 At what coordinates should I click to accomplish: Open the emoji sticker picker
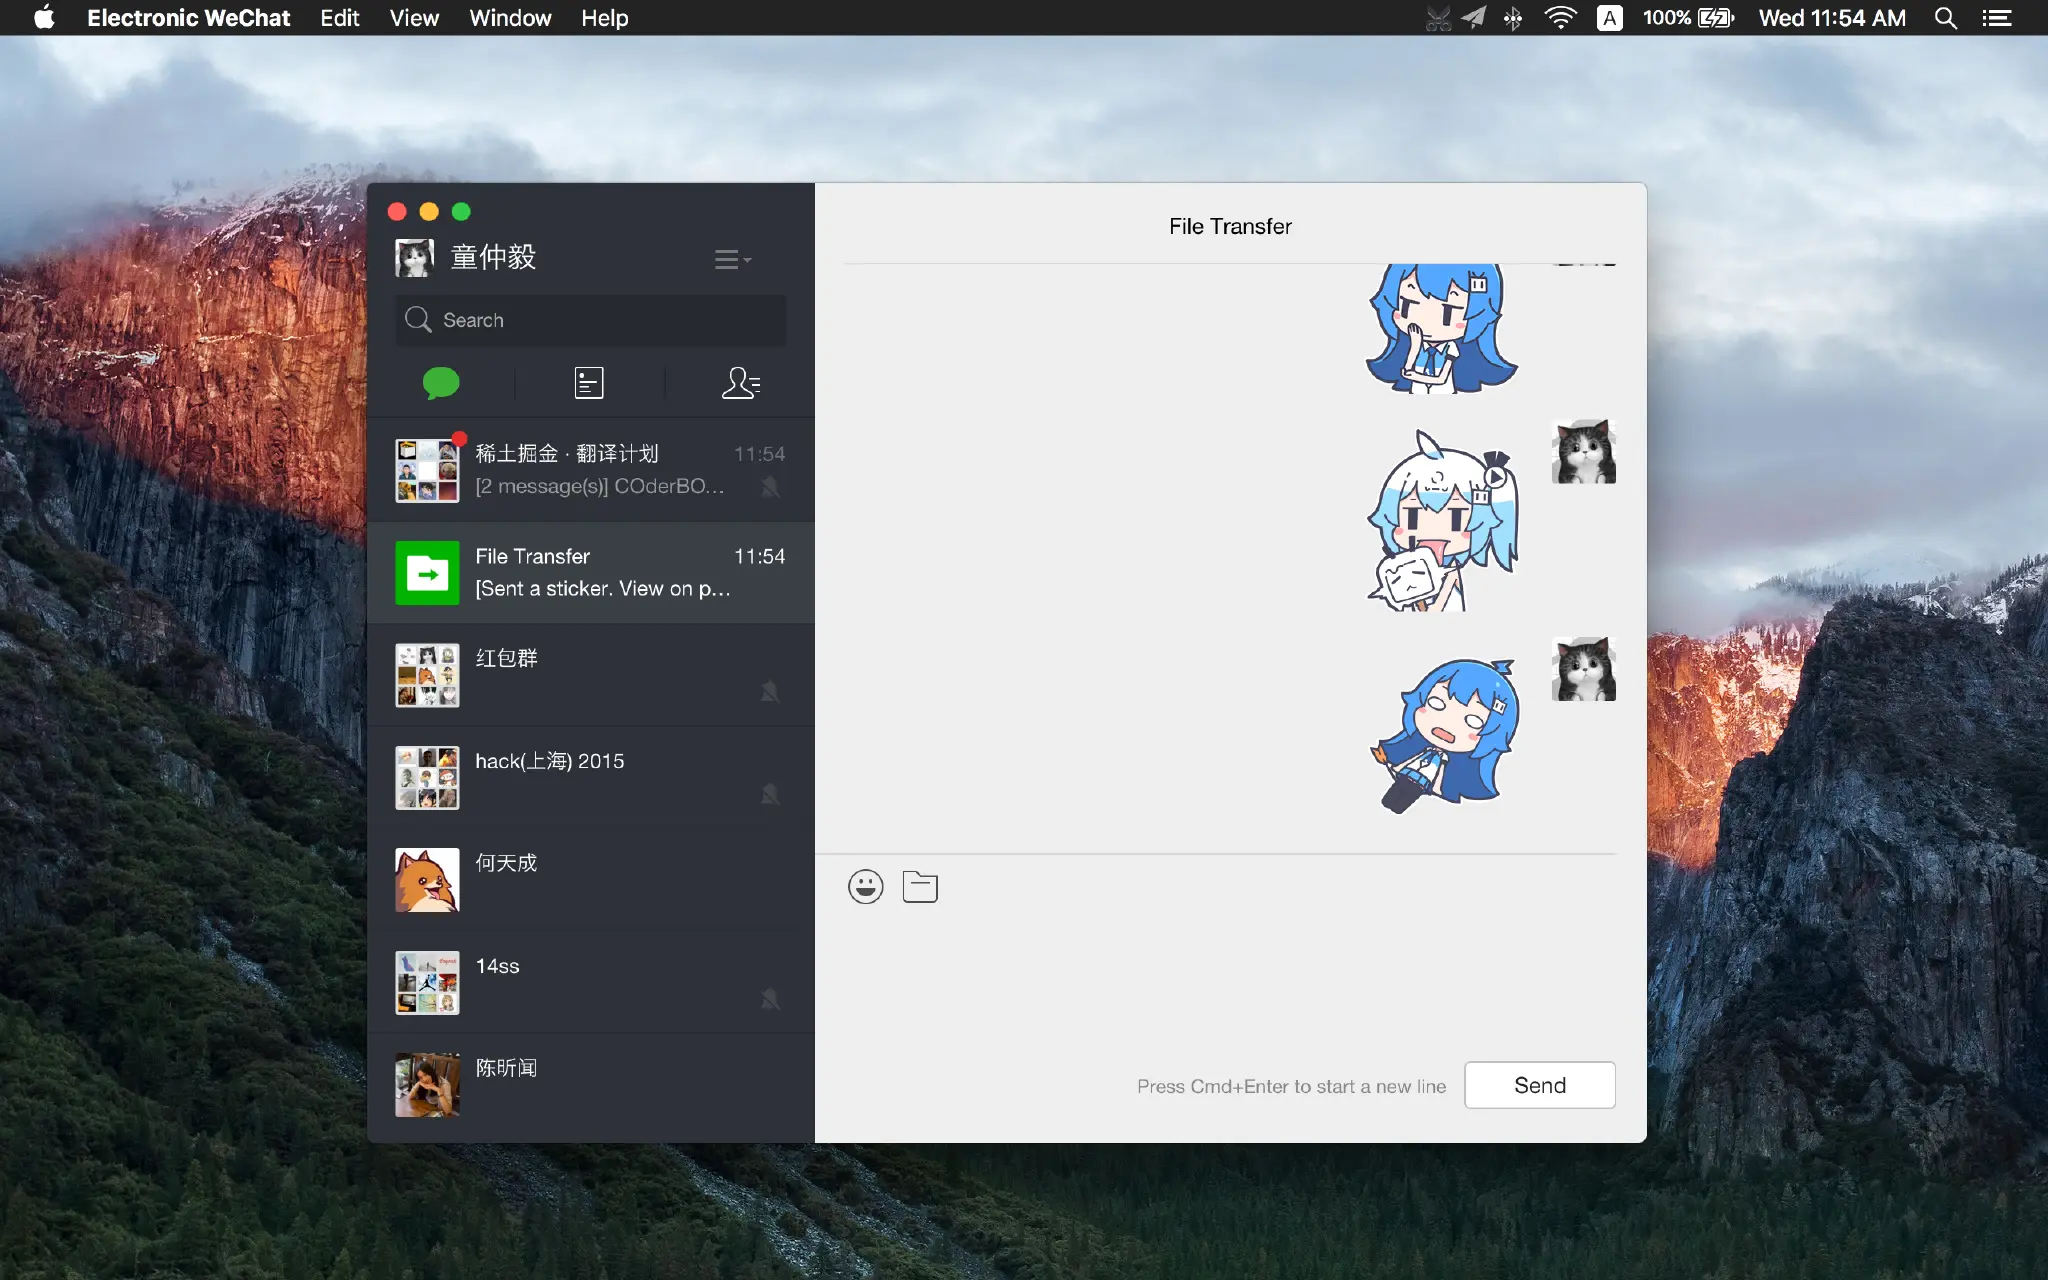(865, 886)
